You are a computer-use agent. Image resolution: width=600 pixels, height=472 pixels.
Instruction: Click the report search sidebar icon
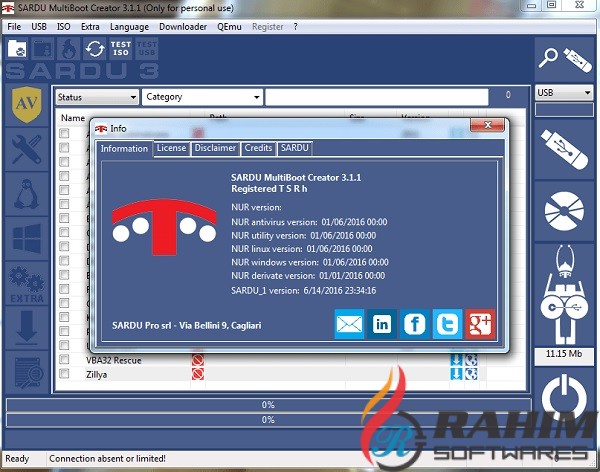click(x=26, y=372)
